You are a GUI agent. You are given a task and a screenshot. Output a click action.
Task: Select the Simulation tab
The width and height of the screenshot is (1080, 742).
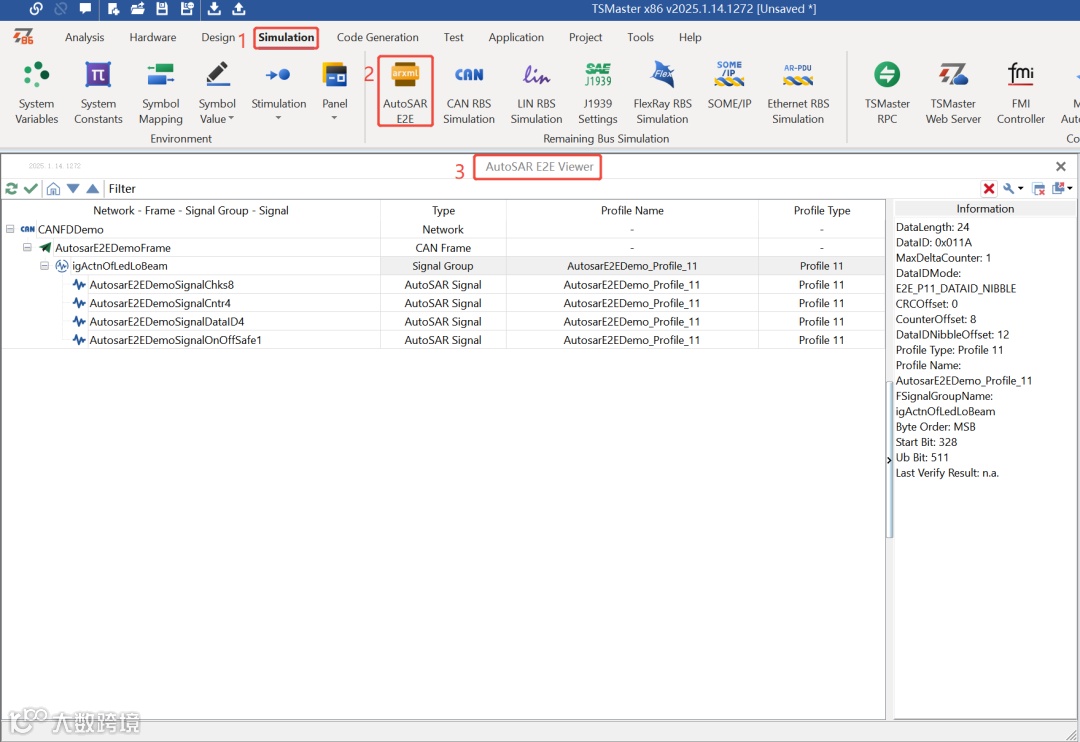point(286,37)
